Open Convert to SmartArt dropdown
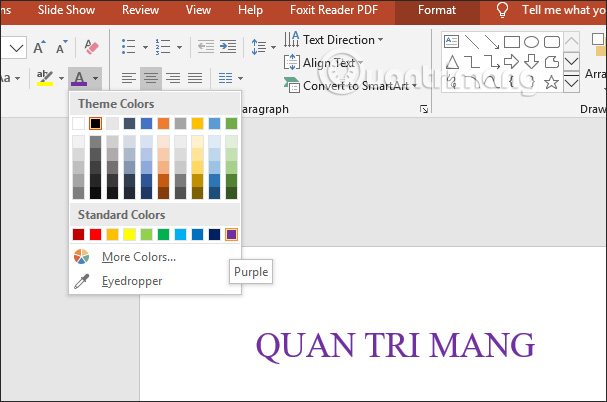 point(350,86)
